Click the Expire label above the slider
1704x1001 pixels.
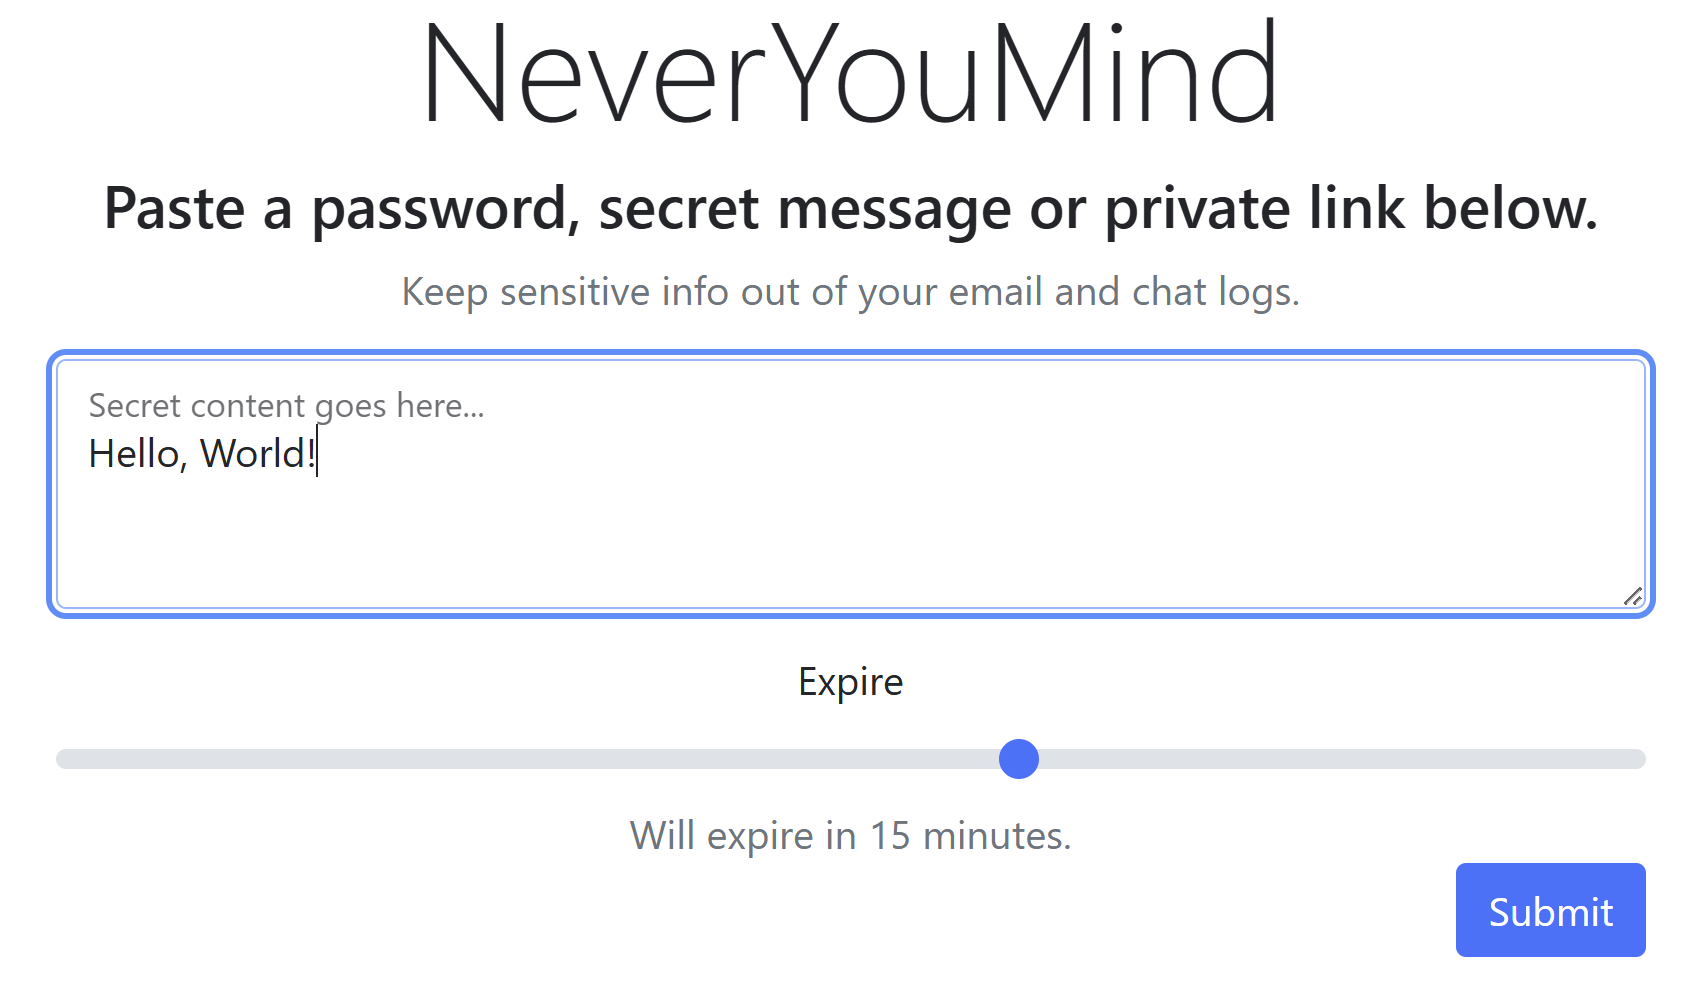click(x=850, y=682)
